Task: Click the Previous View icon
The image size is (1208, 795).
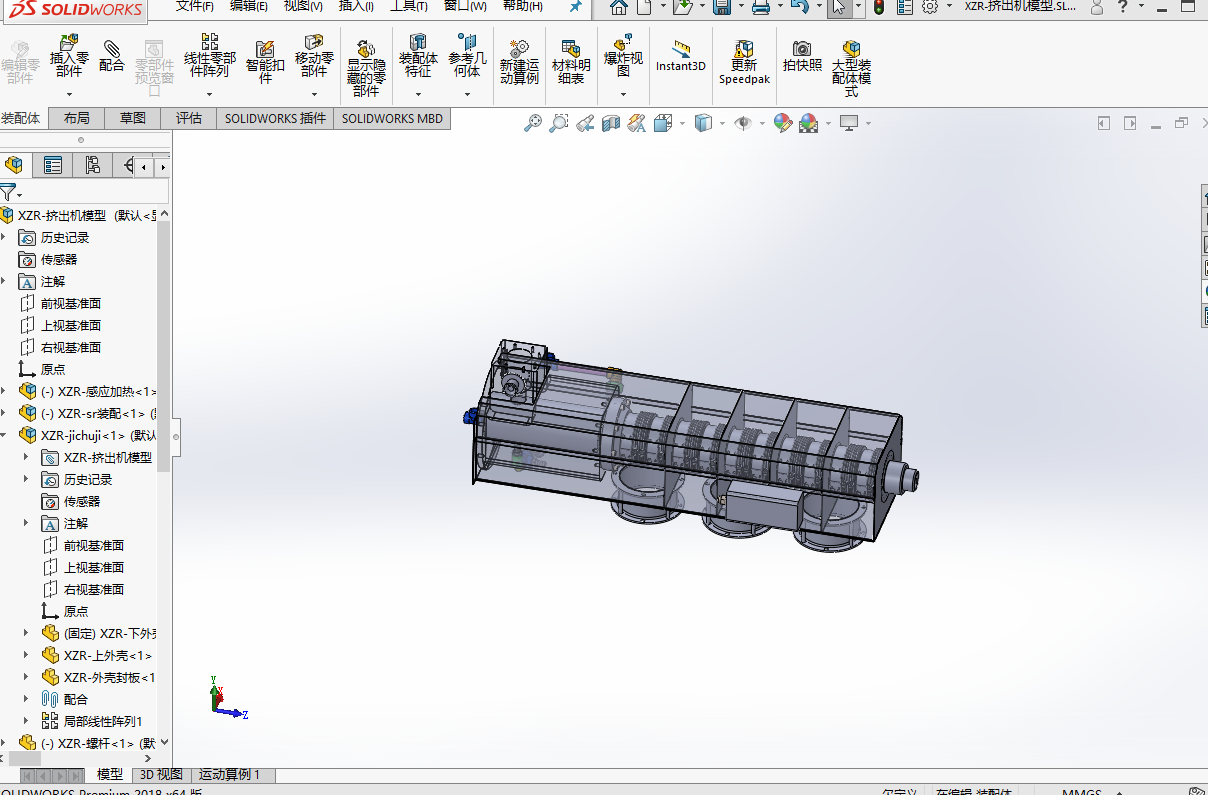Action: [x=585, y=123]
